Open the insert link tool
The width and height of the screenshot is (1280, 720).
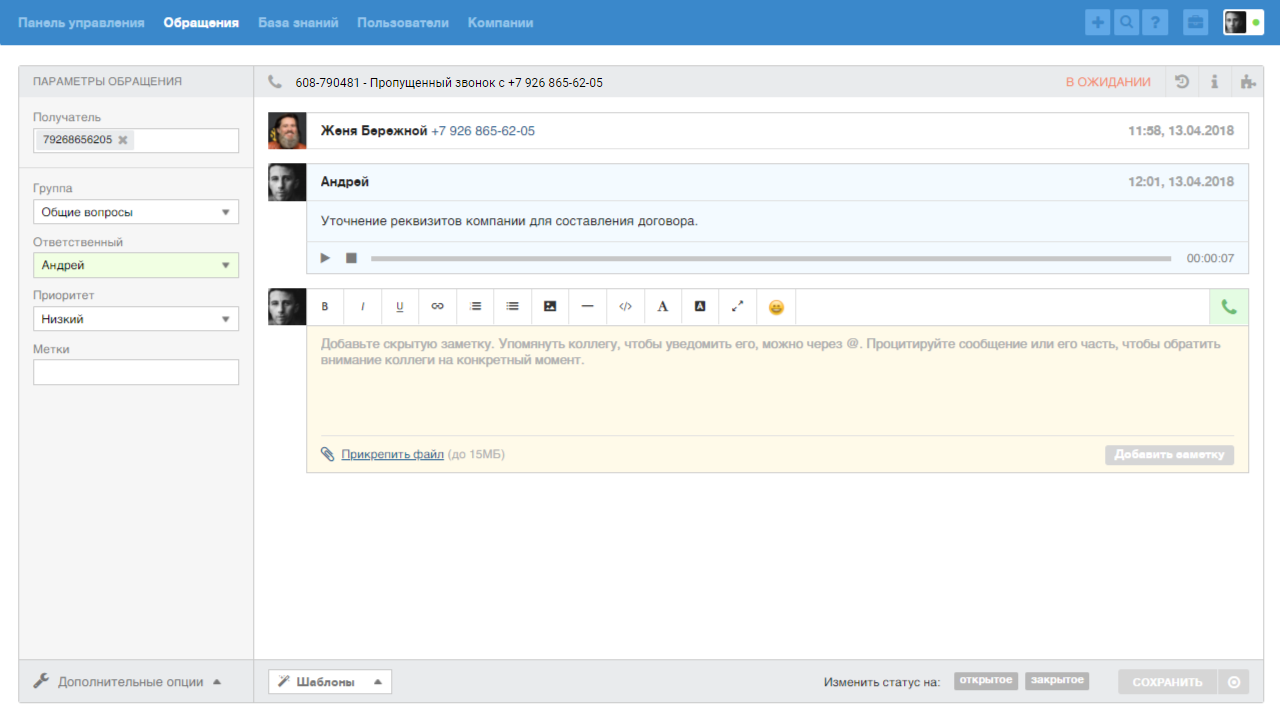click(438, 306)
